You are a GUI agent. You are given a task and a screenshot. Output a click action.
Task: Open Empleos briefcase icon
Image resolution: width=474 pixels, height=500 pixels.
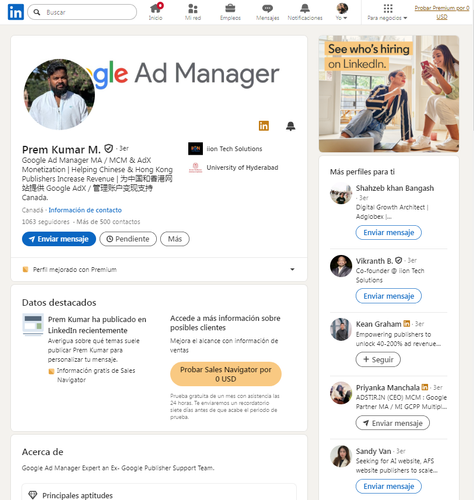coord(230,12)
